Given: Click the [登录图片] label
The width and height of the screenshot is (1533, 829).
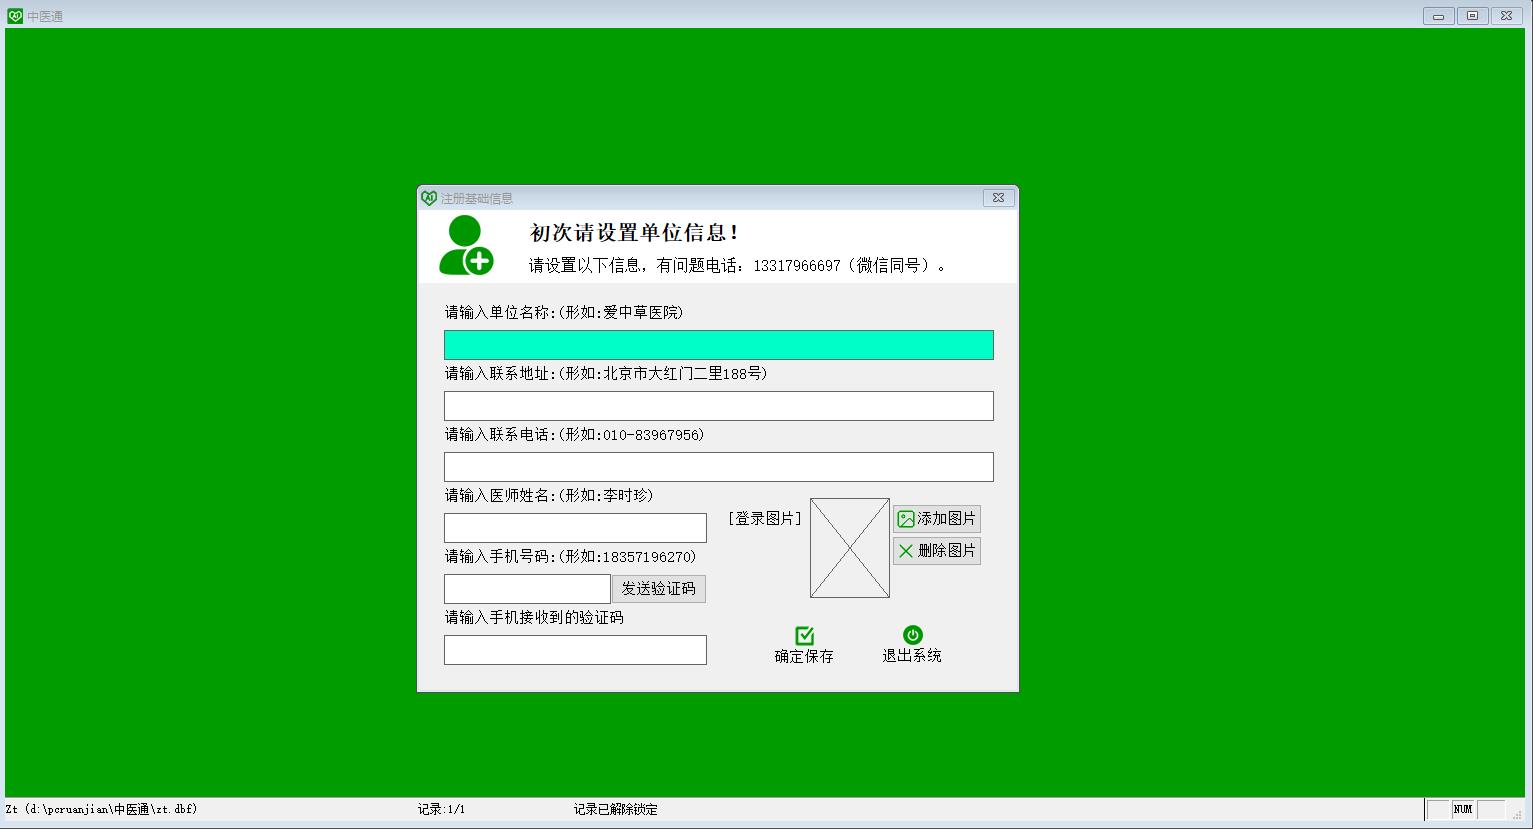Looking at the screenshot, I should [765, 518].
